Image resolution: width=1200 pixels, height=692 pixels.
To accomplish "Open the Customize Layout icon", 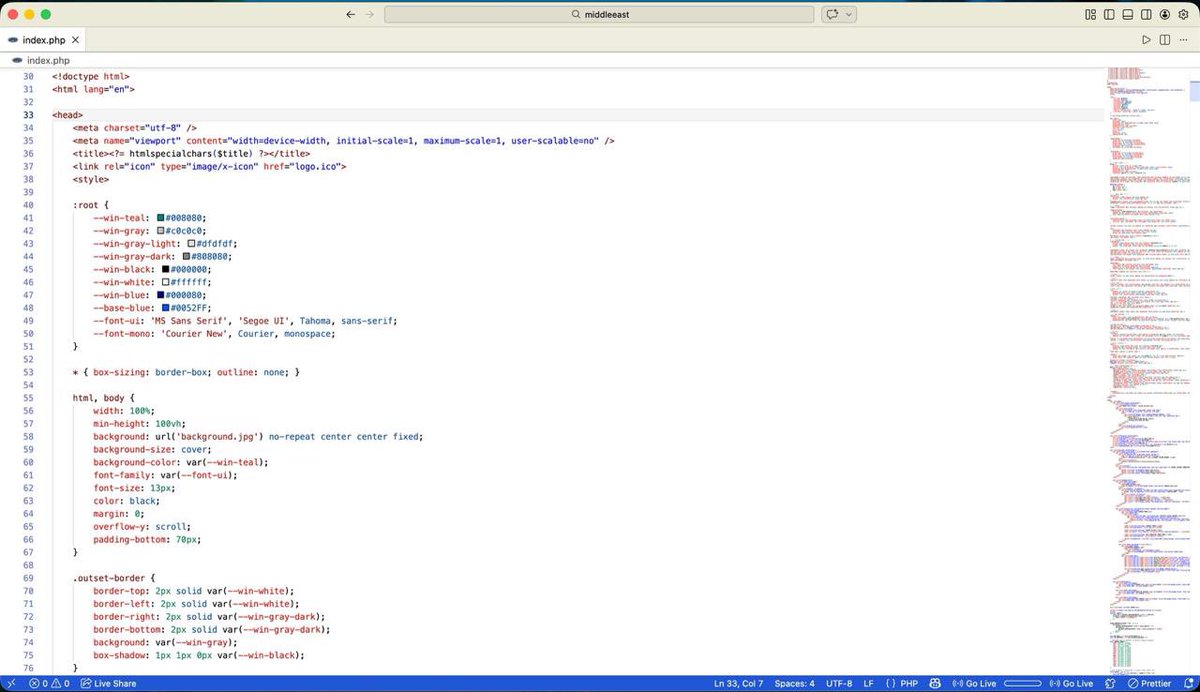I will click(1091, 15).
